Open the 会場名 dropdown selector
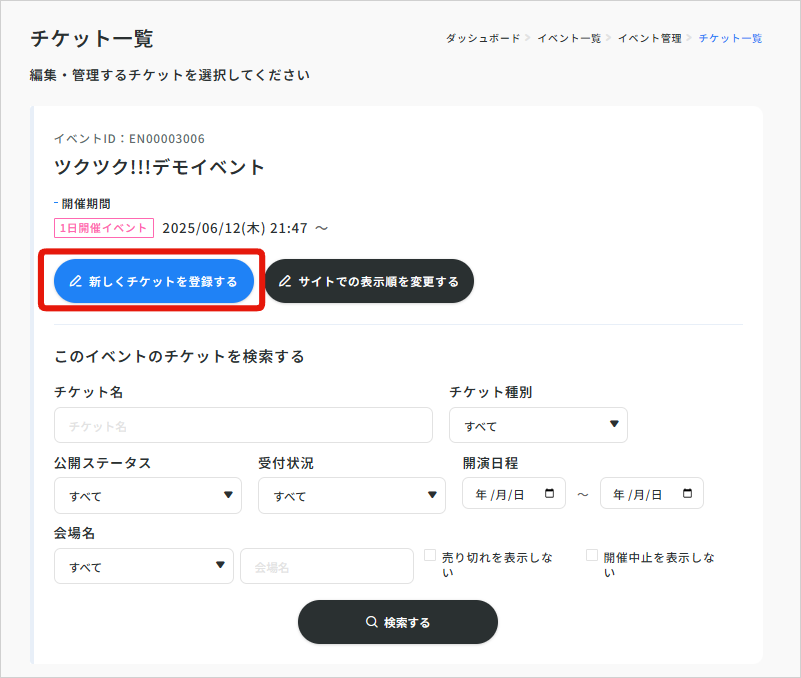Image resolution: width=801 pixels, height=678 pixels. coord(143,566)
